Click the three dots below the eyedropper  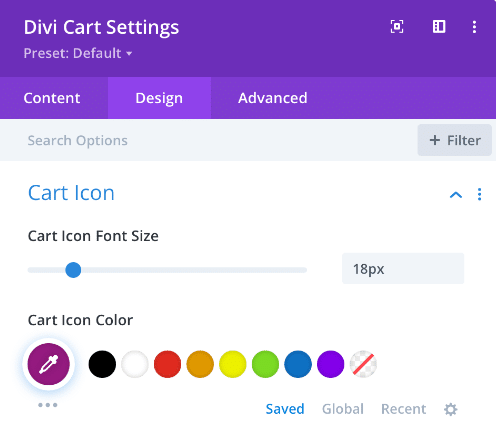[48, 405]
